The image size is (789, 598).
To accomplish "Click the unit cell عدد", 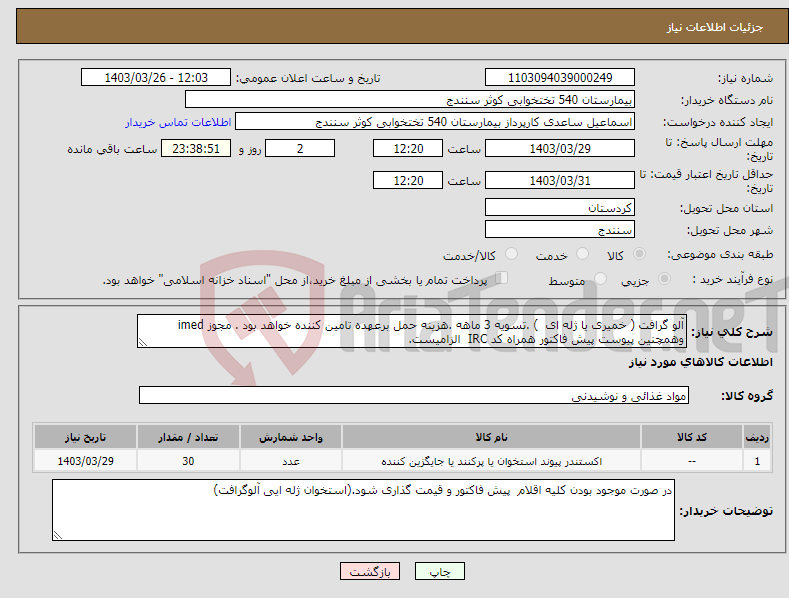I will tap(291, 461).
